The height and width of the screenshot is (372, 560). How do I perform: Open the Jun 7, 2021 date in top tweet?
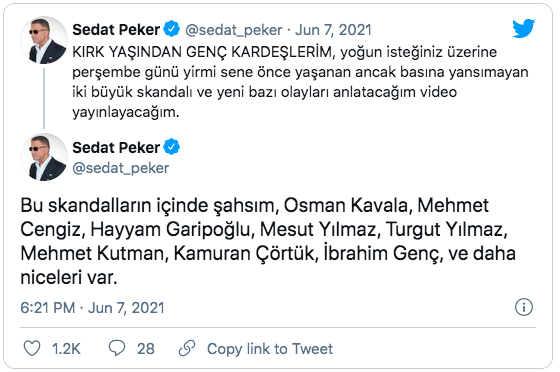click(333, 30)
